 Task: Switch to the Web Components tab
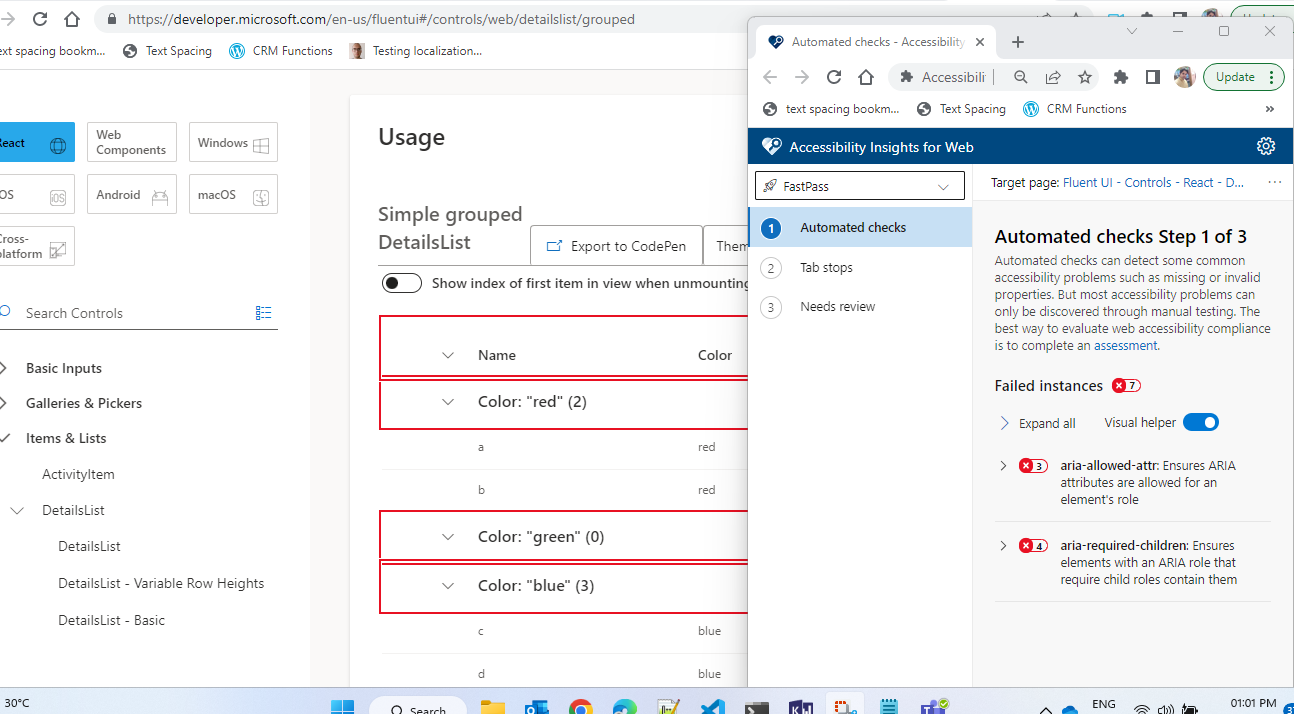tap(131, 142)
